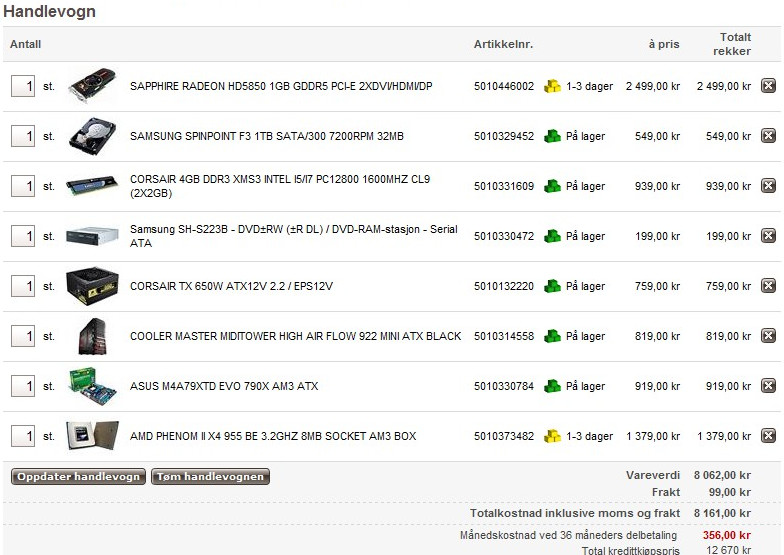Open COOLER MASTER MIDITOWER product link
The image size is (784, 555).
296,336
